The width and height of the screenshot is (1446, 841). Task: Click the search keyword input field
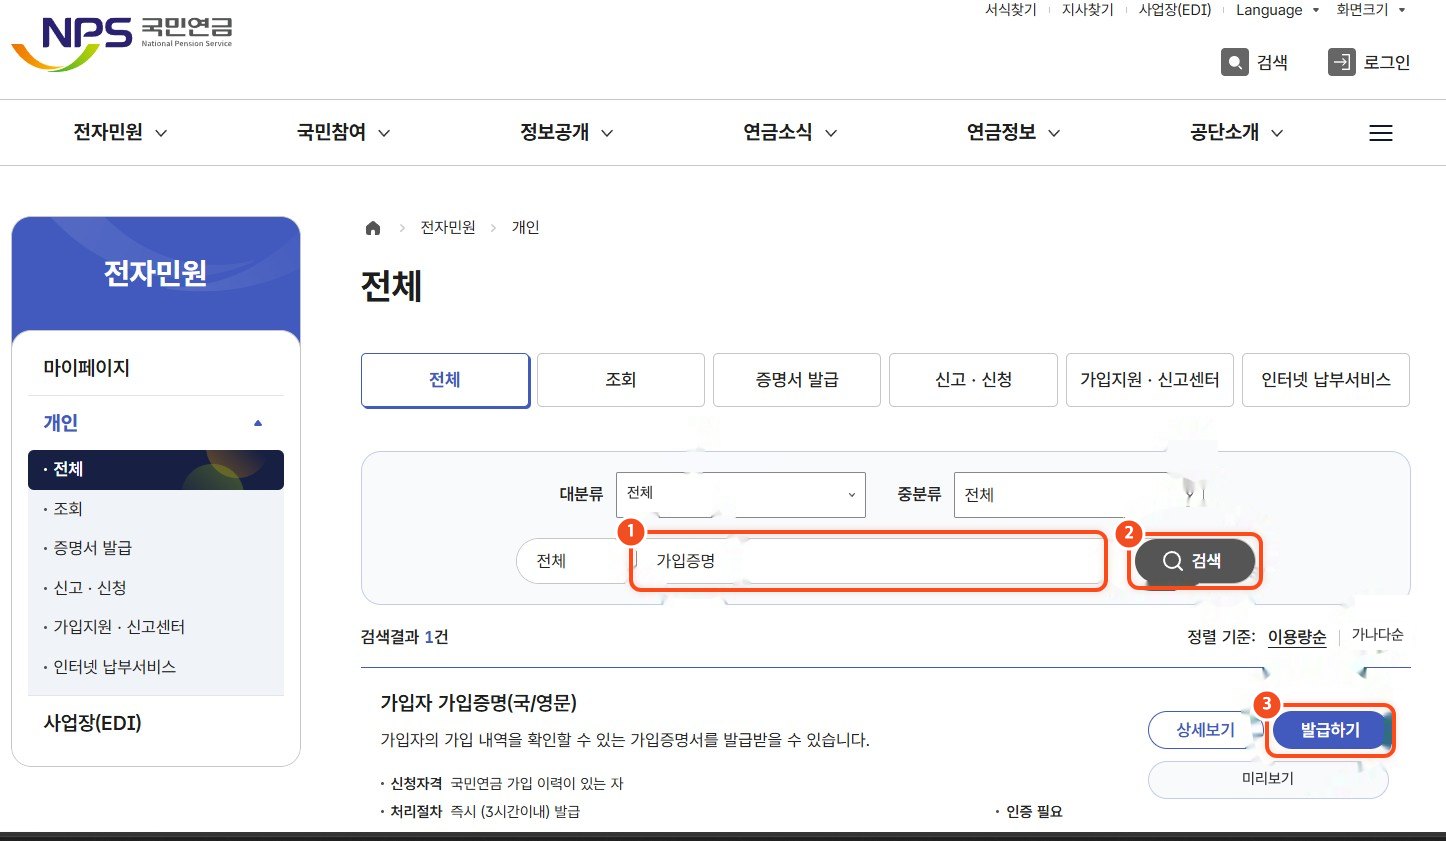click(x=869, y=561)
